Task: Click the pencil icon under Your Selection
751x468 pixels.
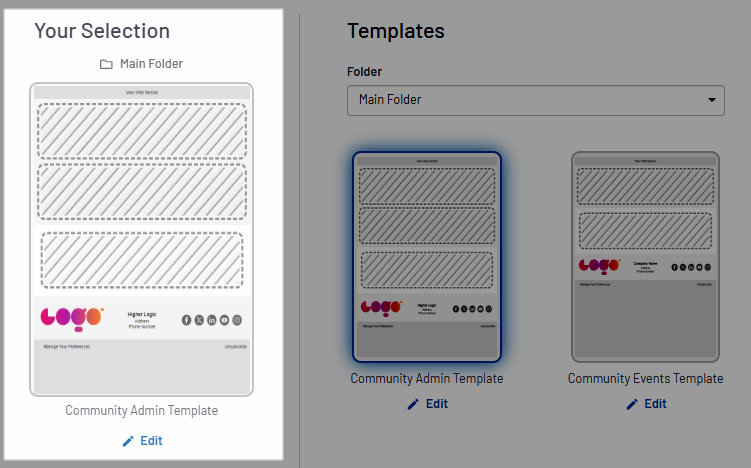Action: (x=127, y=441)
